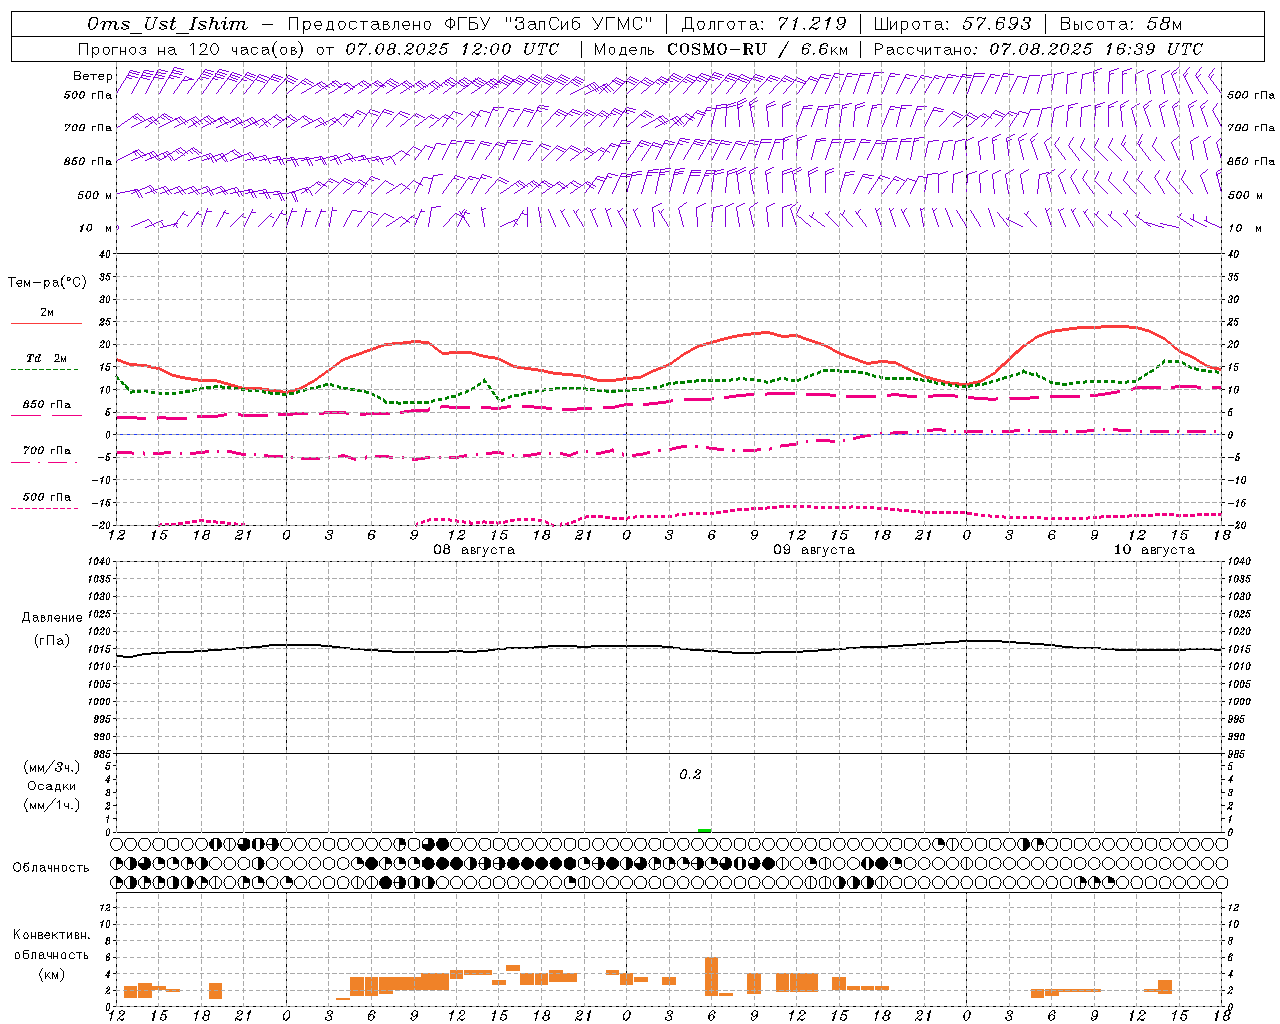Screen dimensions: 1280x1024
Task: Click the tallest orange convective cloud bar
Action: tap(711, 976)
